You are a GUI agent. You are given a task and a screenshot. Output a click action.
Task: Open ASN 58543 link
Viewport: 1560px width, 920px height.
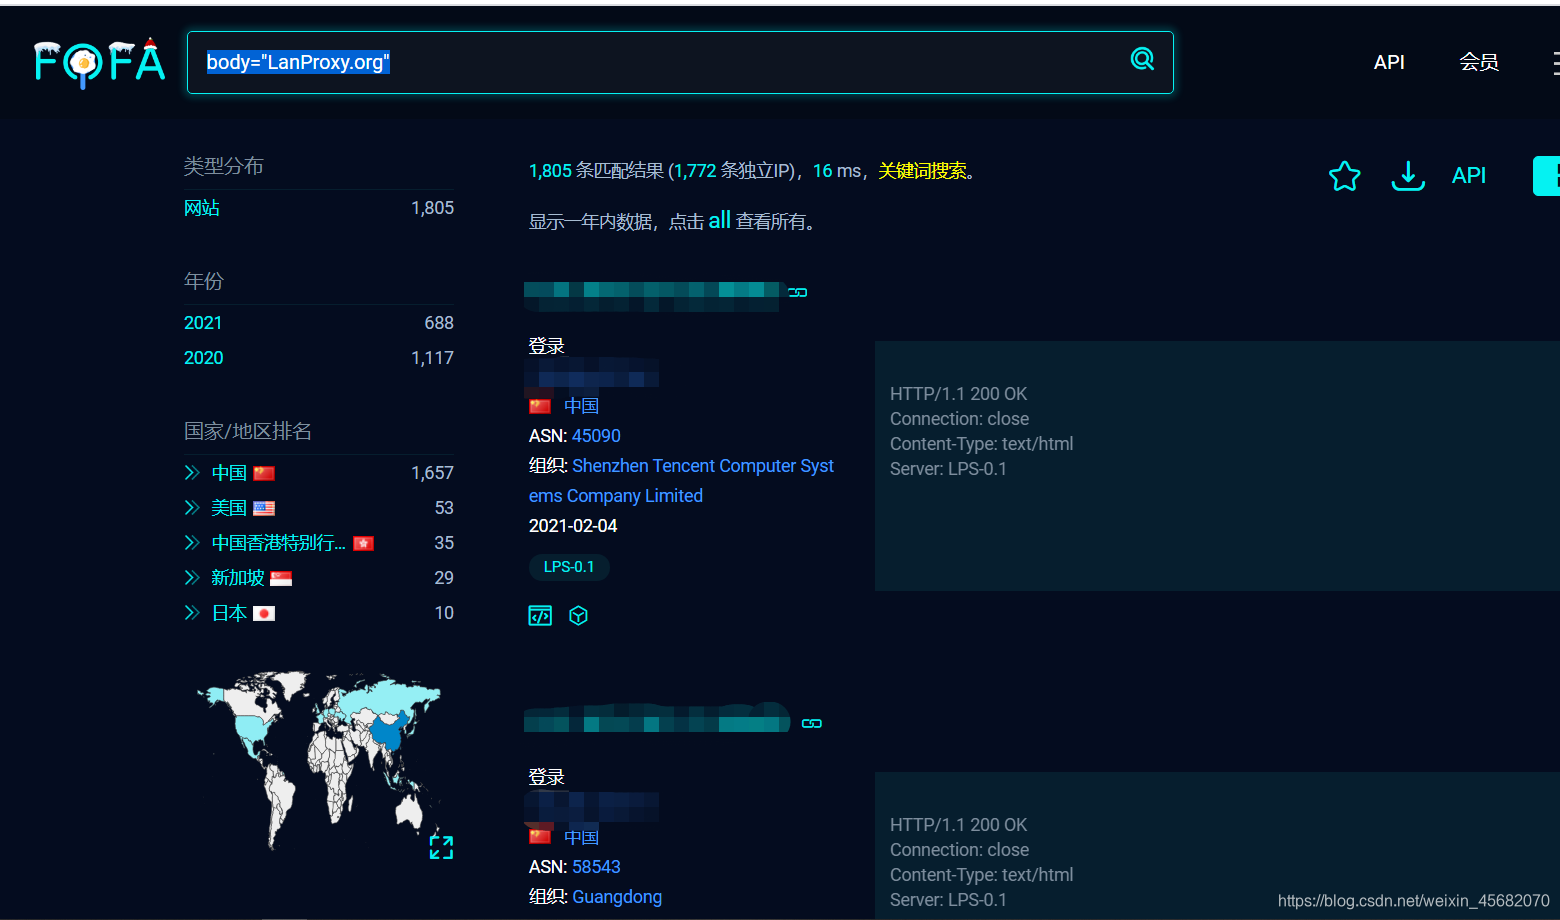596,867
